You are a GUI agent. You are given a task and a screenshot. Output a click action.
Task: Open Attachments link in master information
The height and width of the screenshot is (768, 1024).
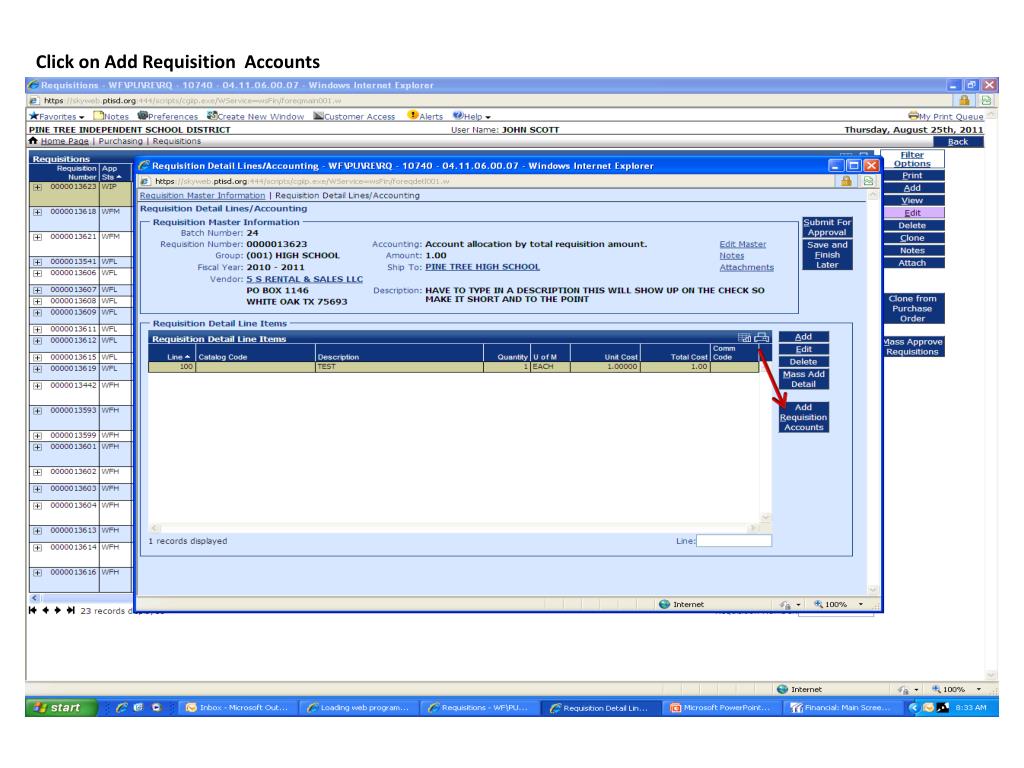(746, 268)
